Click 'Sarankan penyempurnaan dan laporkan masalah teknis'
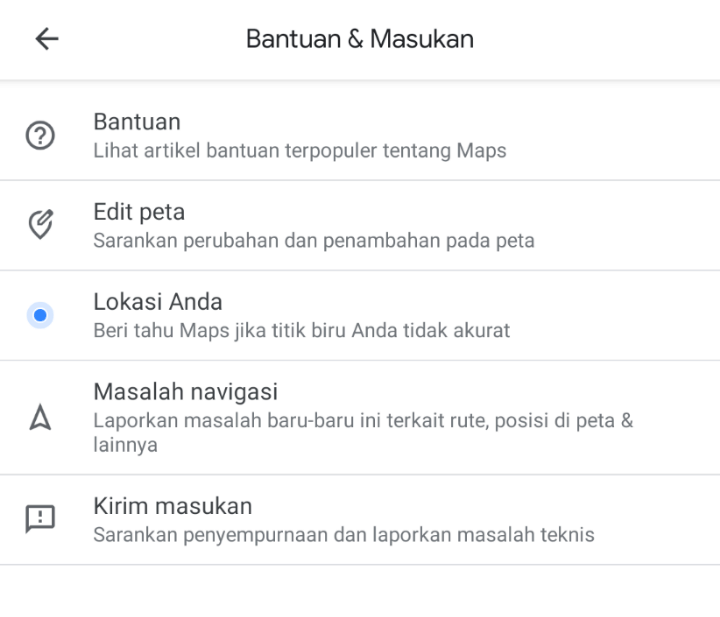Viewport: 720px width, 617px height. (344, 534)
